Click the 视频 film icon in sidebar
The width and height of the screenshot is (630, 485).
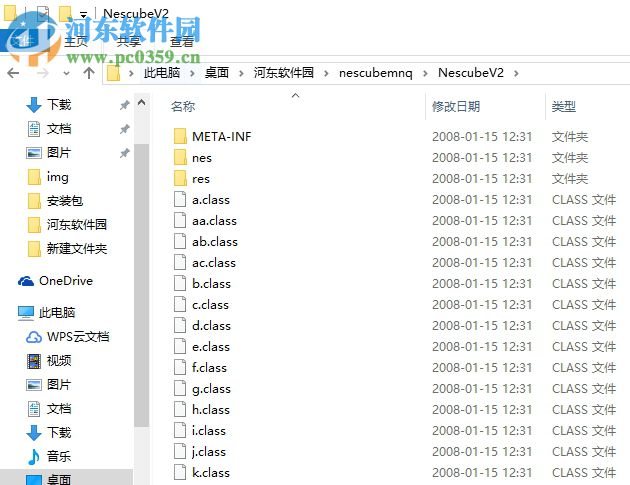[34, 361]
